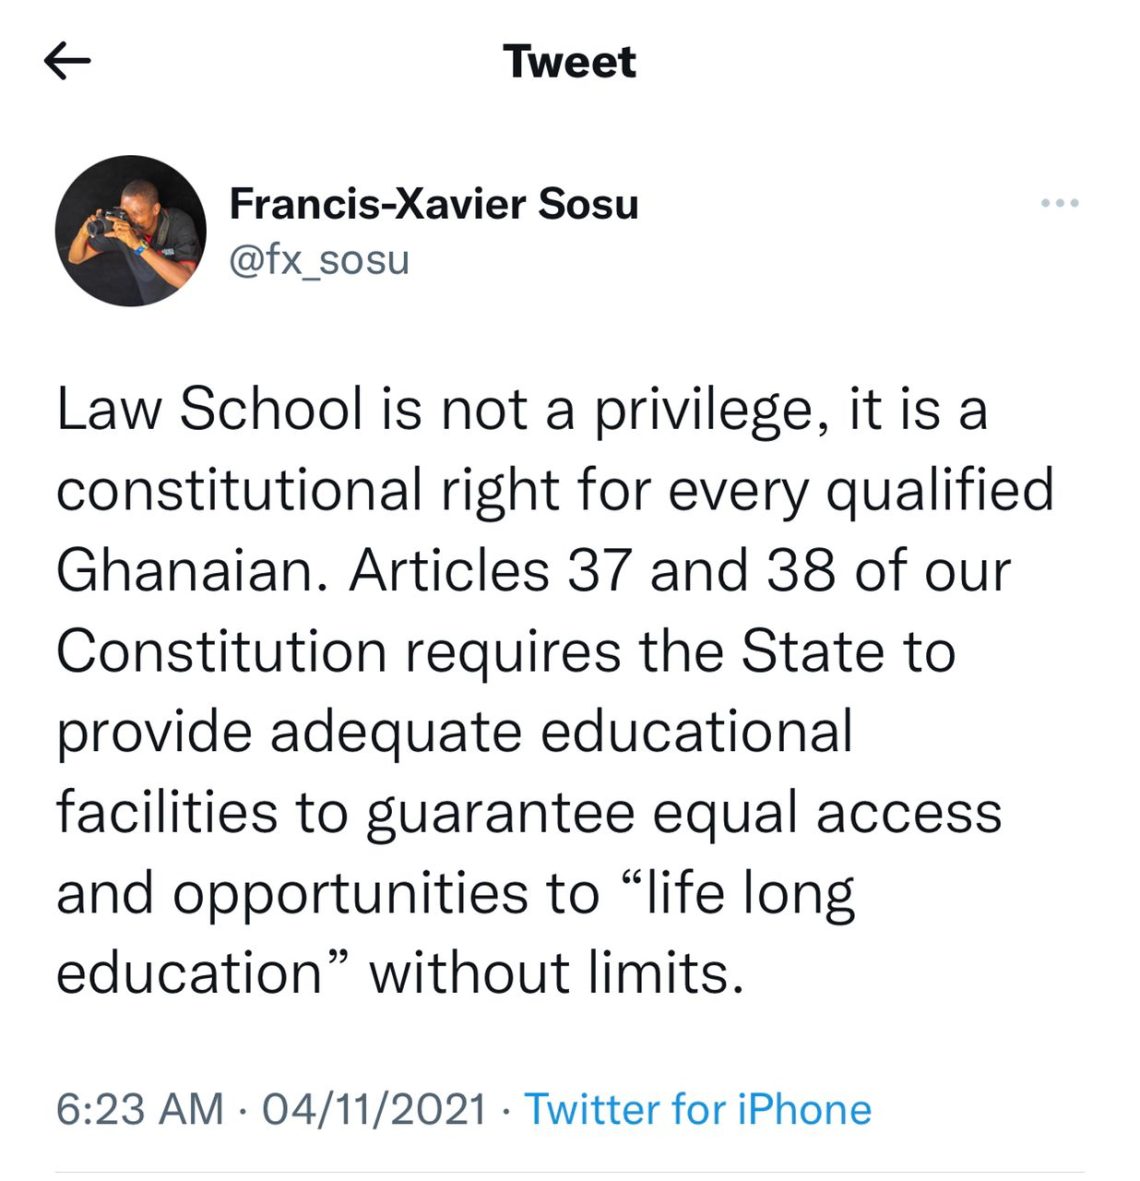Viewport: 1140px width, 1181px height.
Task: Open the @fx_sosu handle
Action: click(319, 260)
